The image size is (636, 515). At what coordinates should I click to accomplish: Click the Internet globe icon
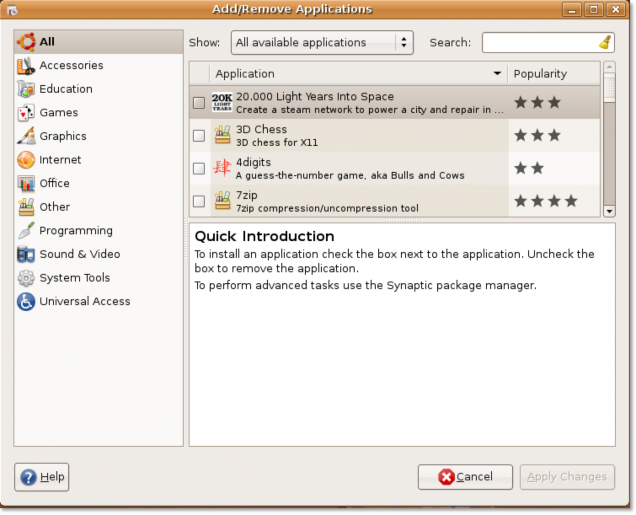26,160
